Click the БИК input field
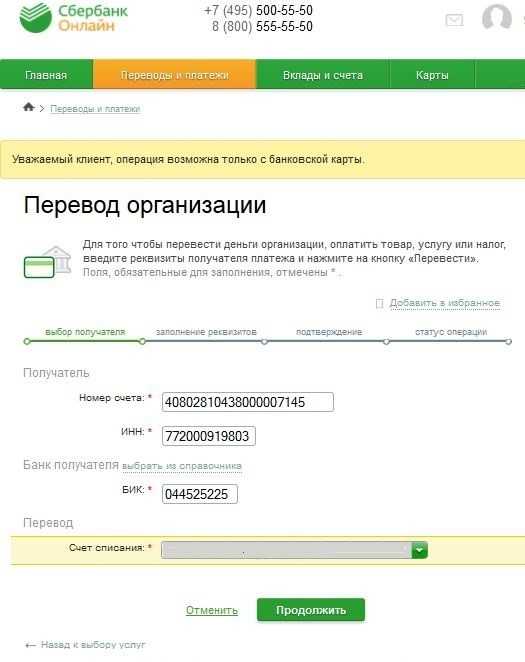This screenshot has height=662, width=525. [200, 494]
